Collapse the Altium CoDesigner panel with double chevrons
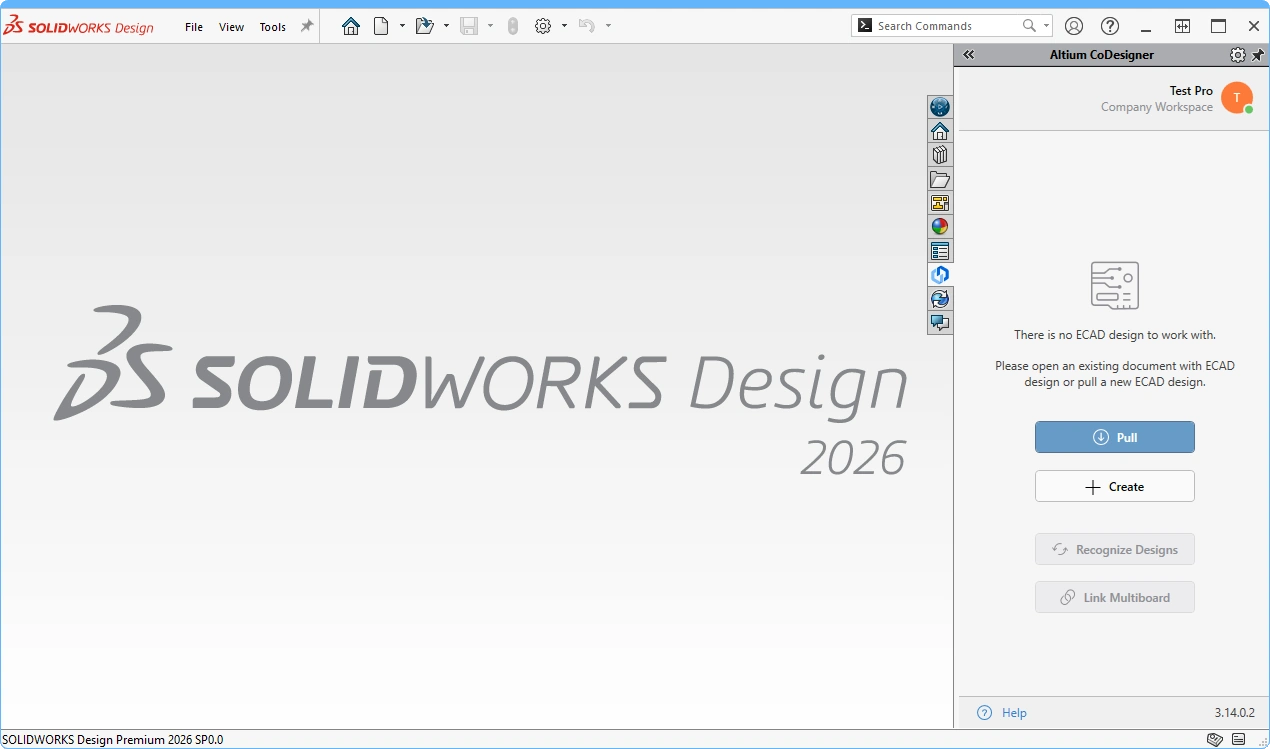 968,54
